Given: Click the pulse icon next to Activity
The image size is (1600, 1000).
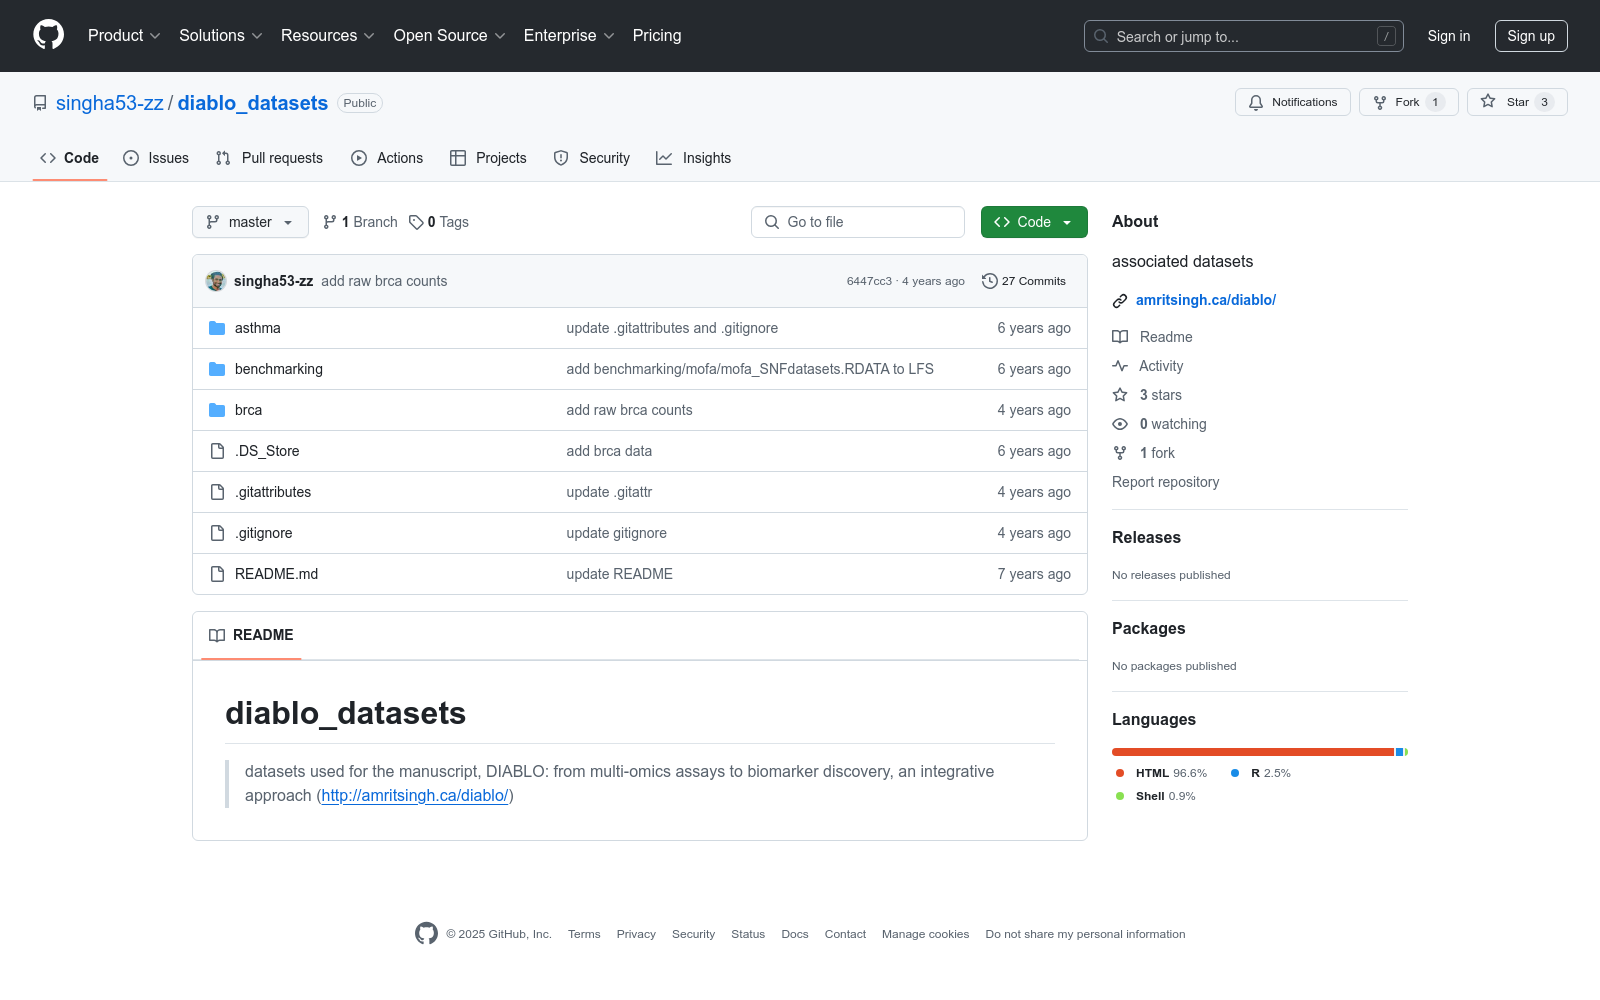Looking at the screenshot, I should click(1120, 366).
